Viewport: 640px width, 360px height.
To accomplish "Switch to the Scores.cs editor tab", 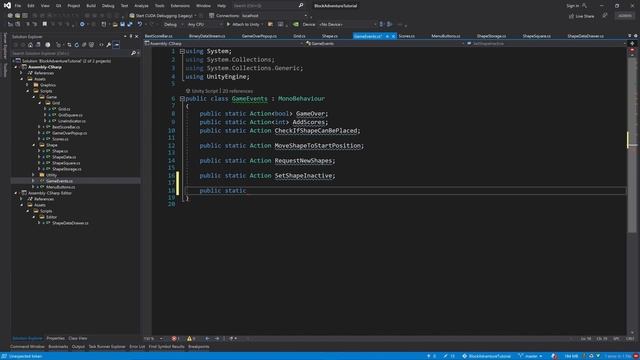I will coord(407,36).
